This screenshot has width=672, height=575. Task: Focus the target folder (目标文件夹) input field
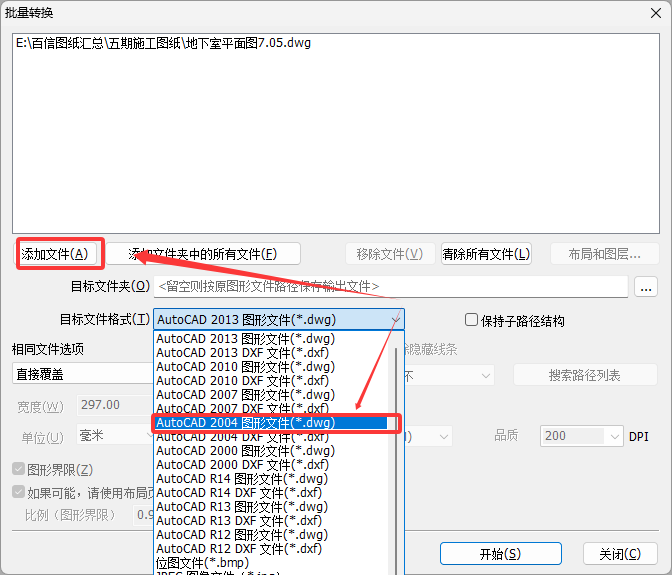(x=391, y=287)
